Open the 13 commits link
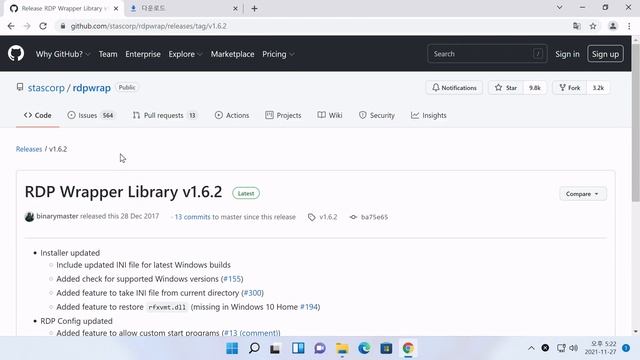640x360 pixels. [x=192, y=217]
